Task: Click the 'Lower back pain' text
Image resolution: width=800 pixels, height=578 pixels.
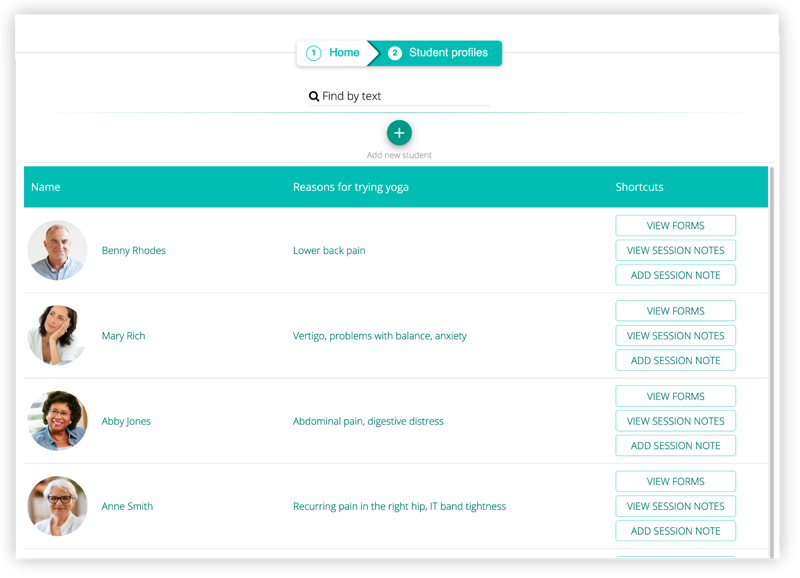Action: pos(329,250)
